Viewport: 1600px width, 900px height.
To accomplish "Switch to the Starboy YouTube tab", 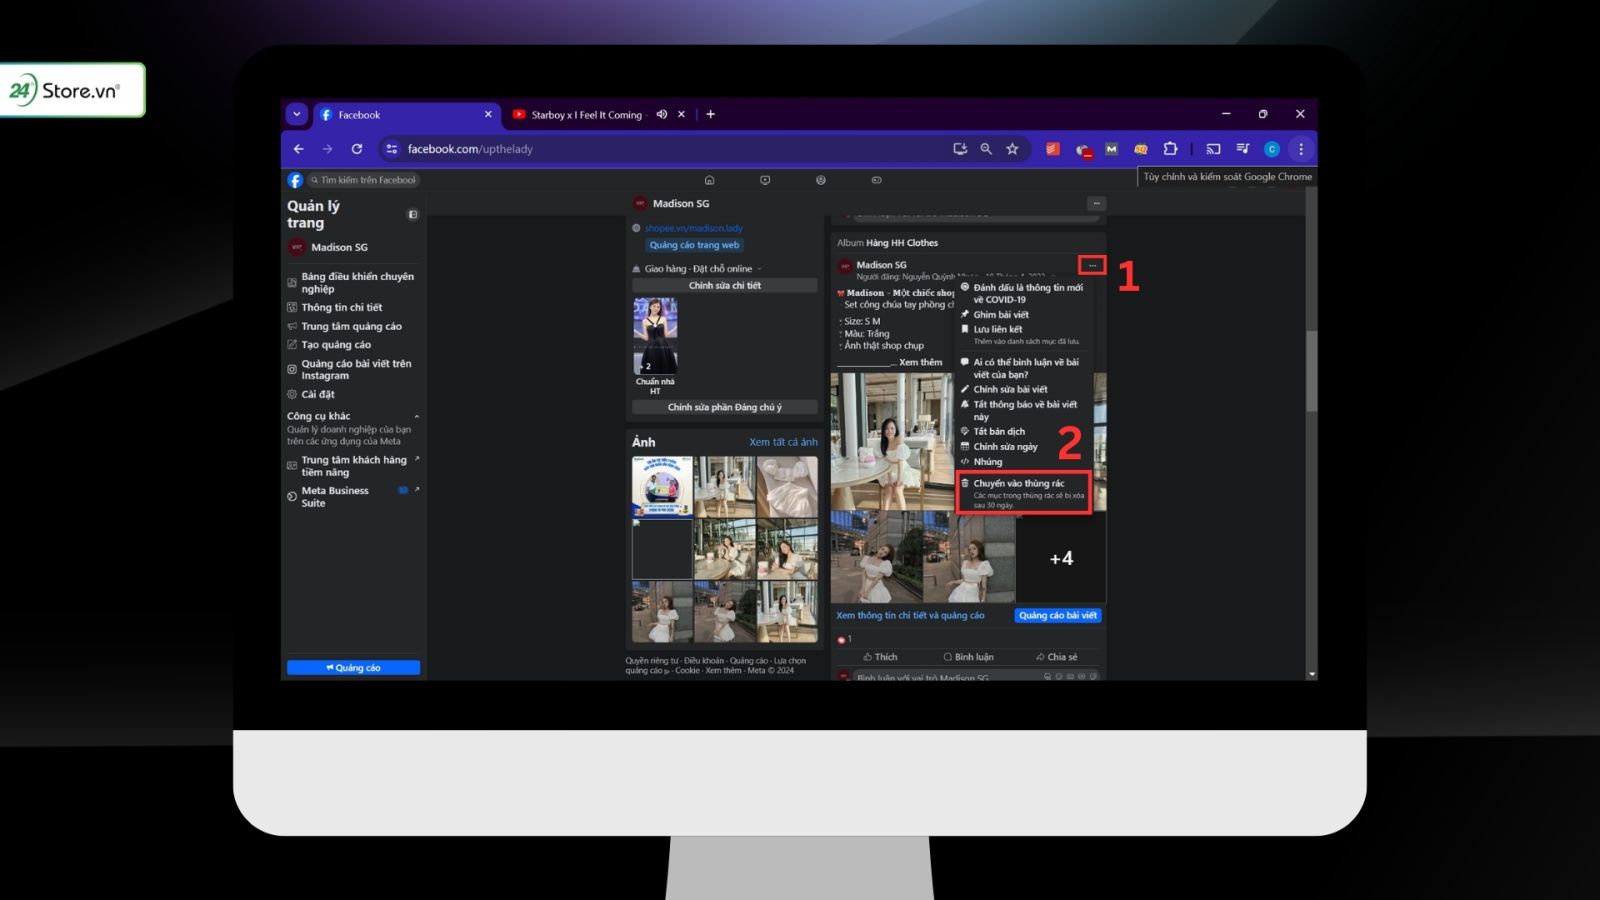I will pos(587,115).
